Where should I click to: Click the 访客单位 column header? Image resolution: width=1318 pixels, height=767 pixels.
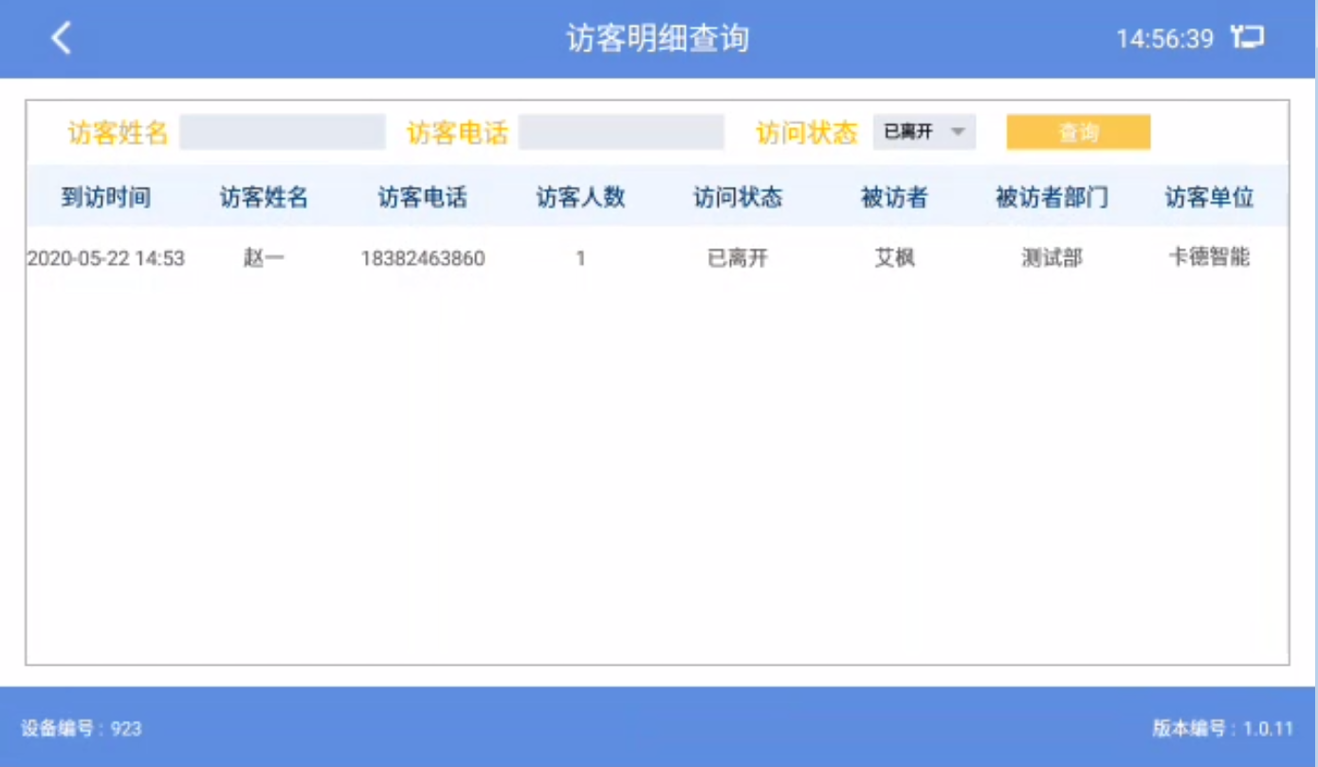1209,197
